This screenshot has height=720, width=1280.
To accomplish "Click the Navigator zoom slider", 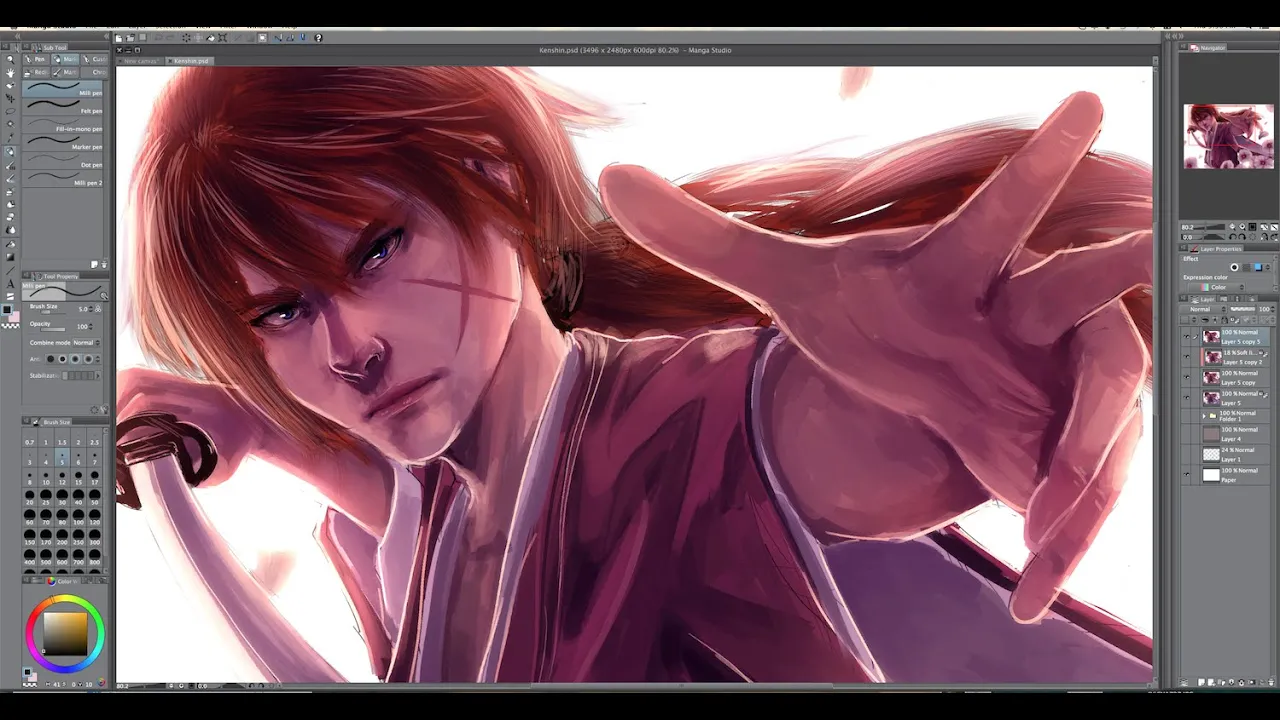I will coord(1208,227).
